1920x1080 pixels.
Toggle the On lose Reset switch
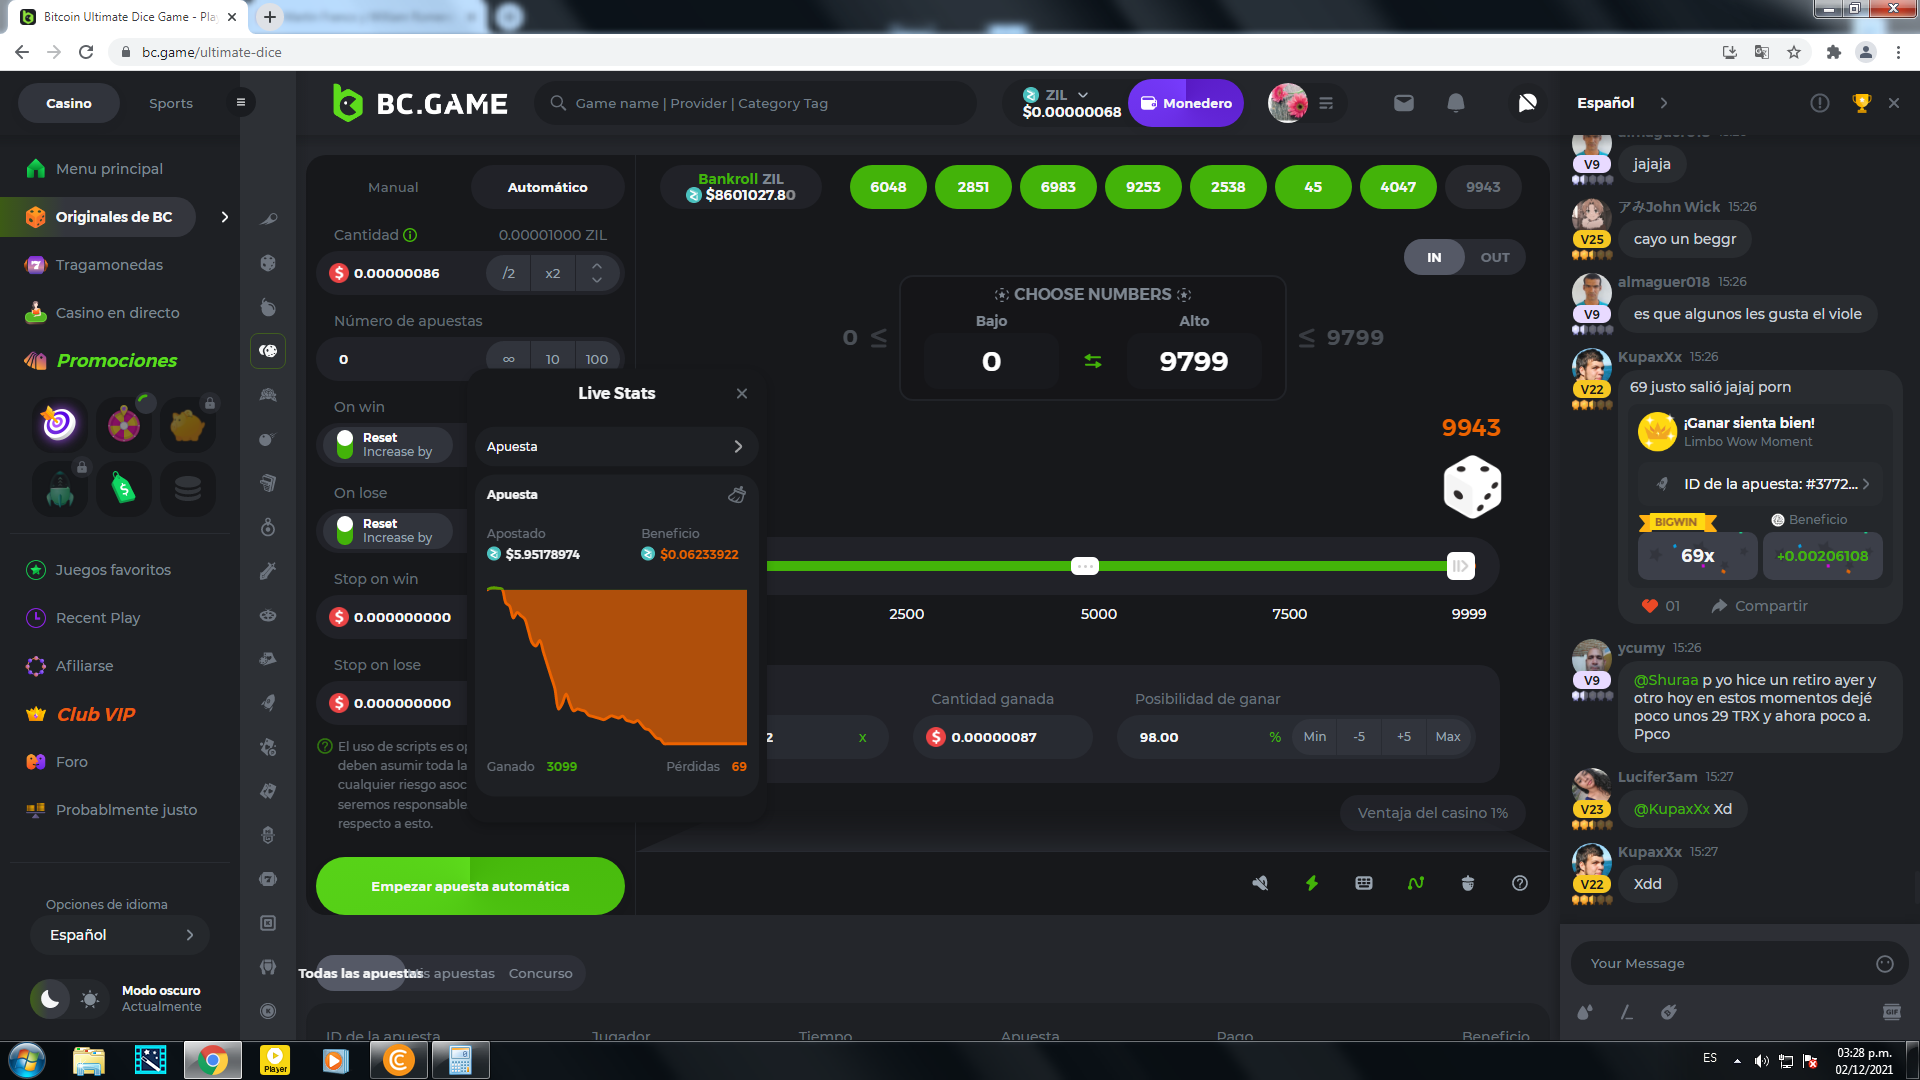click(346, 531)
